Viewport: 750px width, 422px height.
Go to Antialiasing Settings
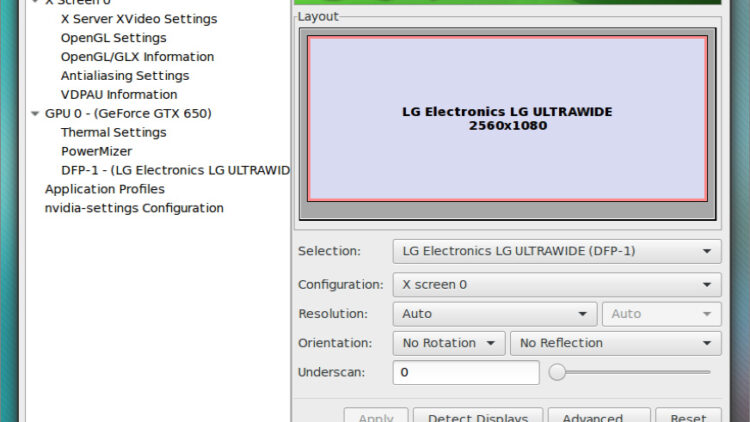tap(124, 76)
